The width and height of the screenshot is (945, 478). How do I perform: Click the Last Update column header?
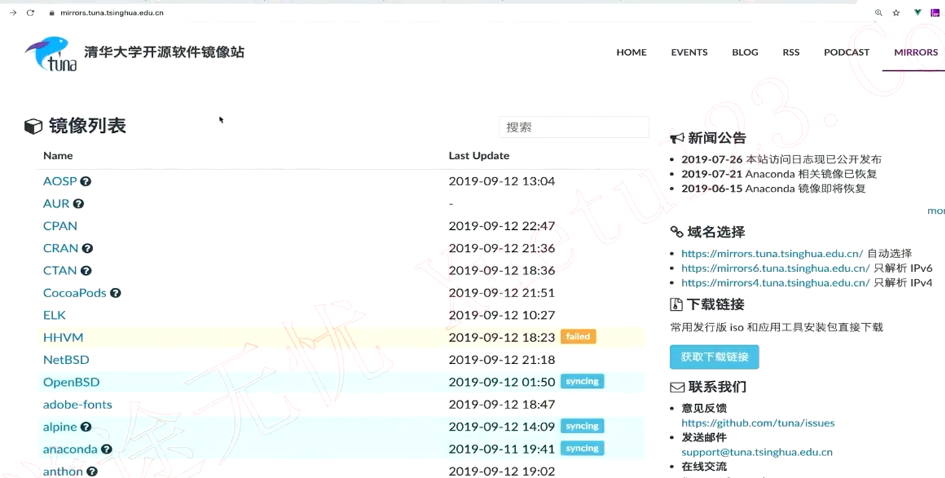tap(479, 156)
